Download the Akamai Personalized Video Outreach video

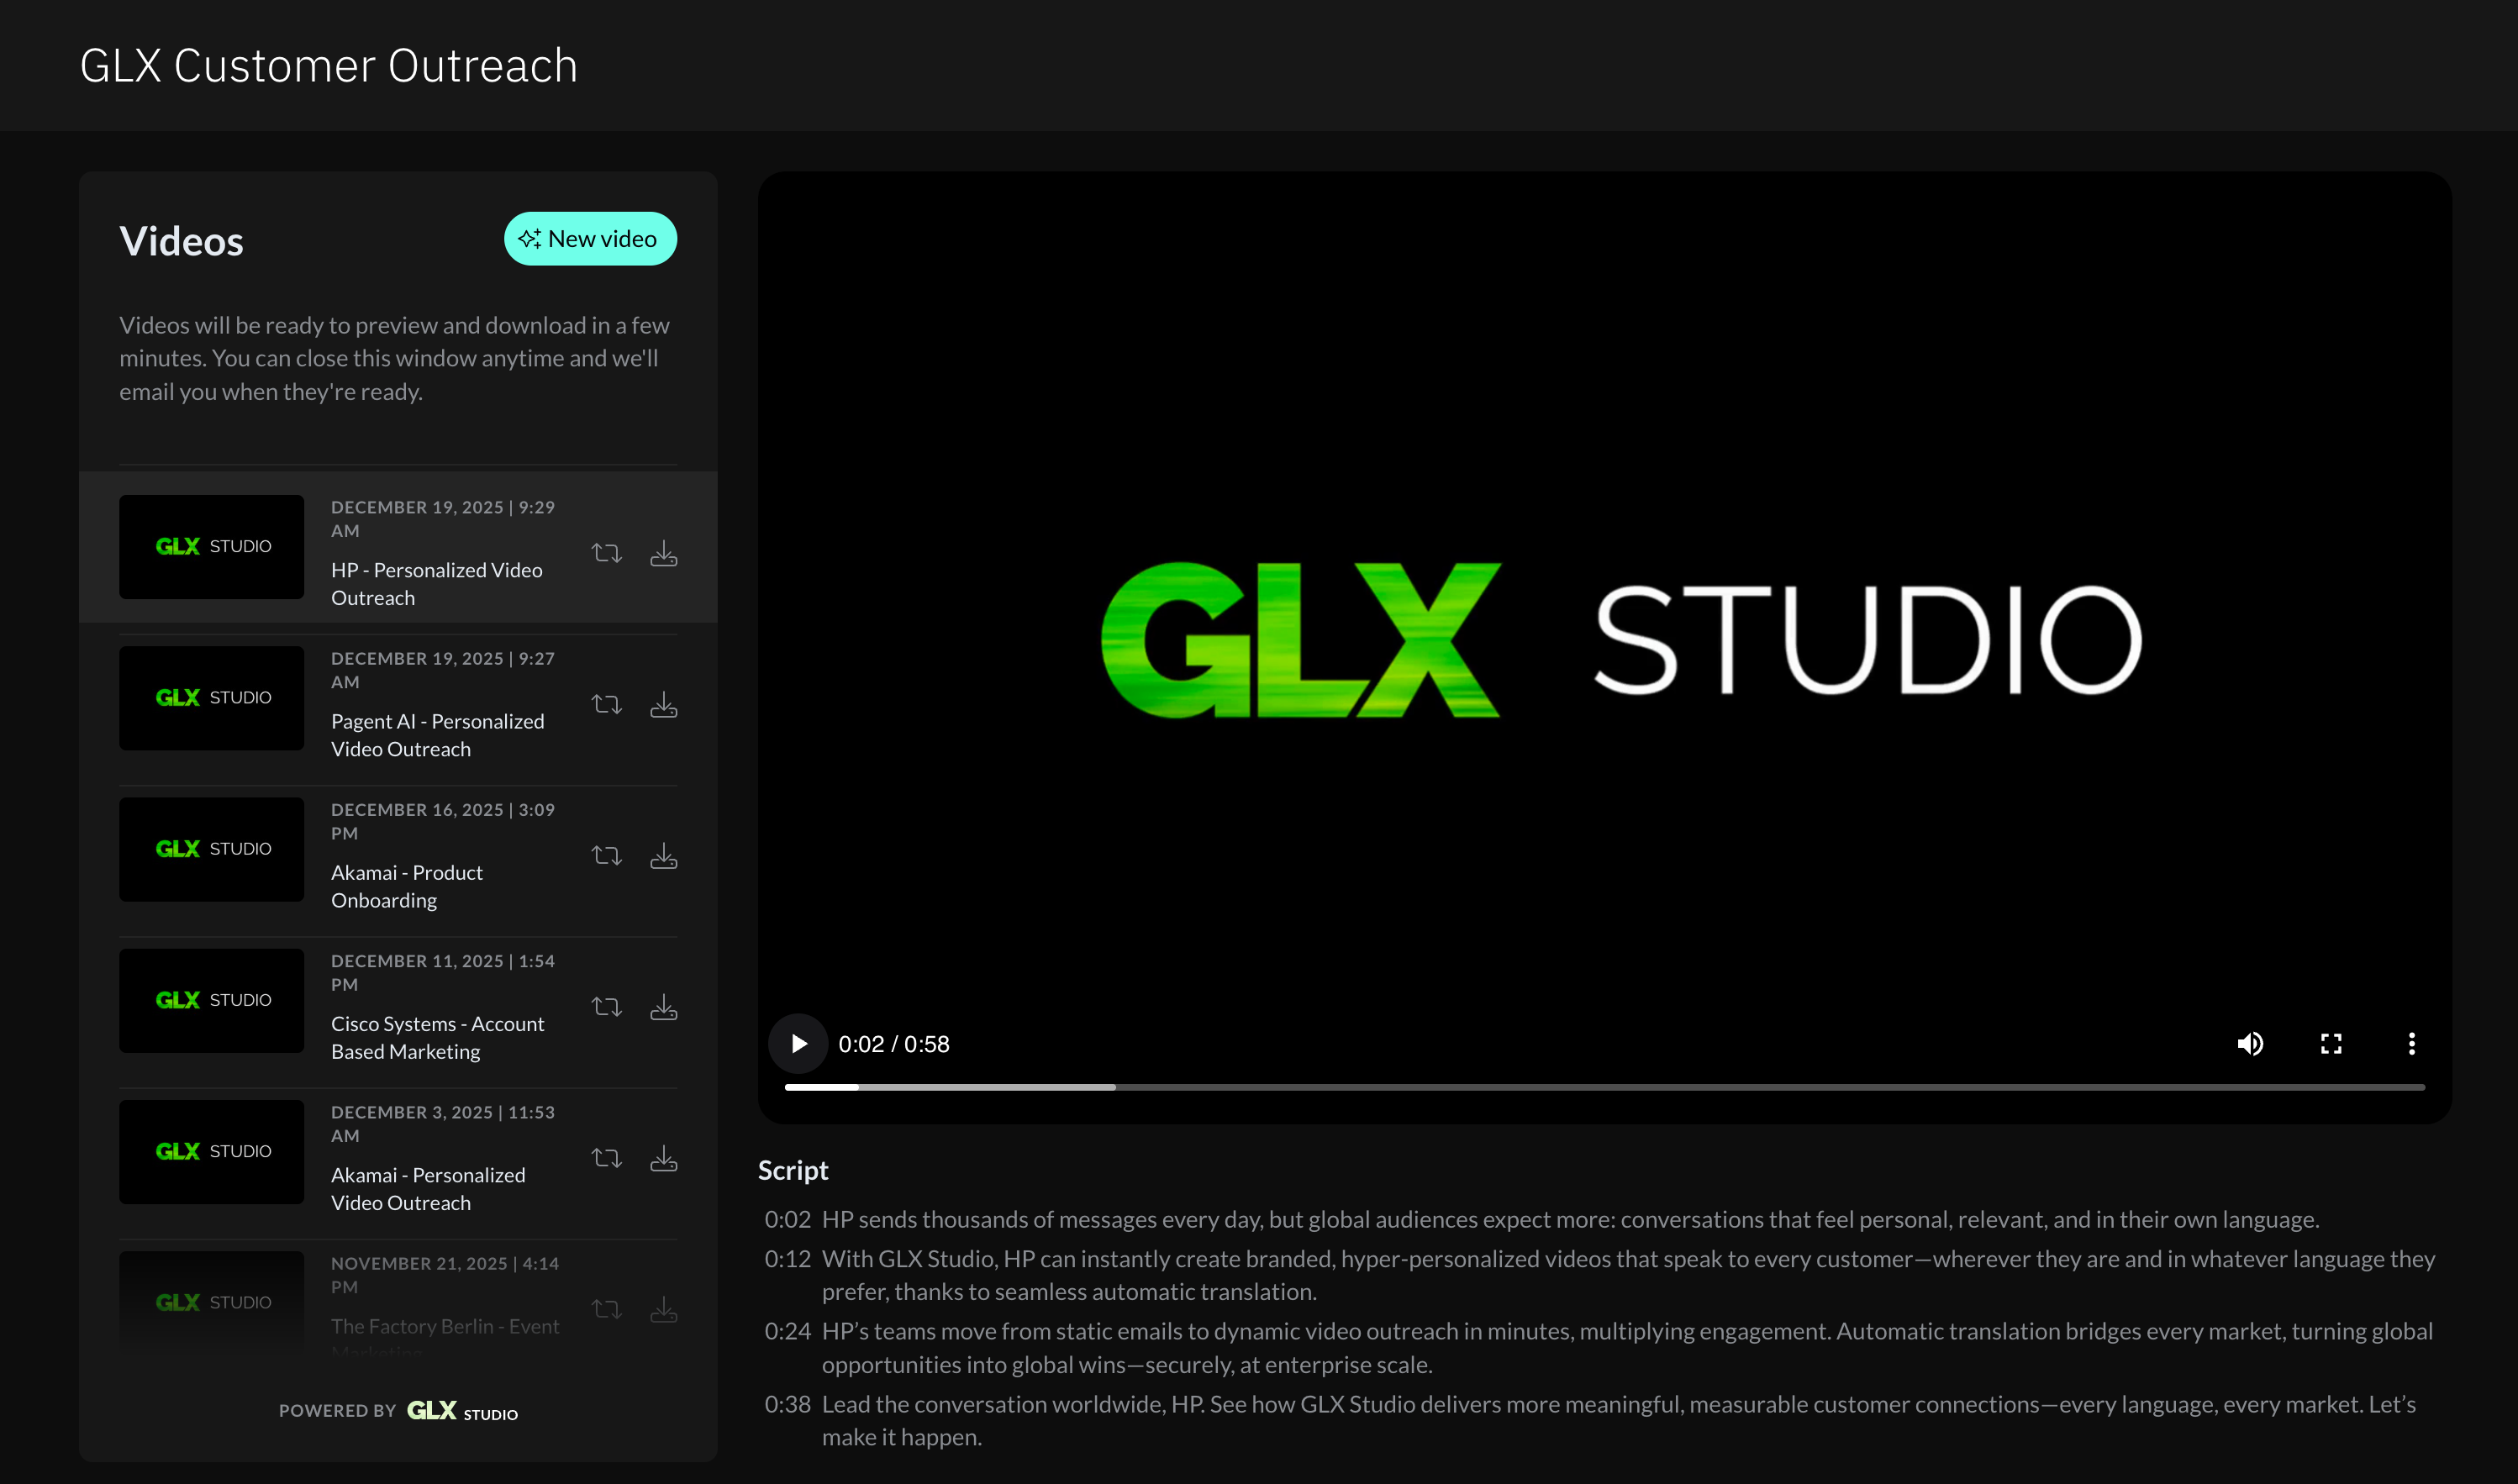(663, 1158)
